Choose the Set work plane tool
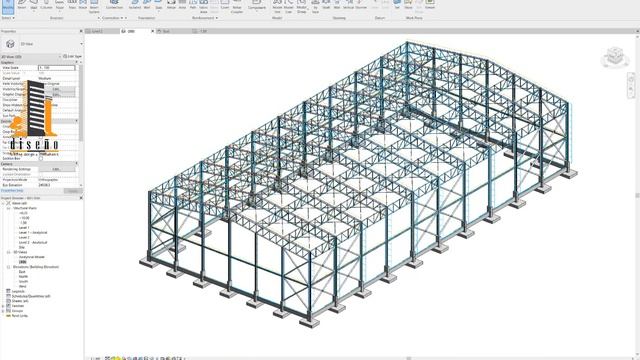Screen dimensions: 640x360 tap(397, 5)
